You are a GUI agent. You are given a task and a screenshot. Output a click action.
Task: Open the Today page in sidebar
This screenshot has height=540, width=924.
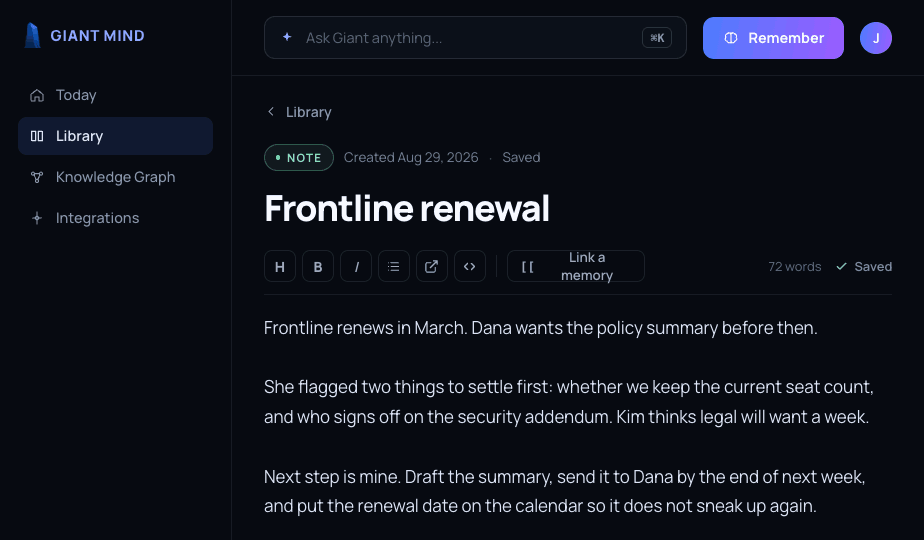(x=116, y=95)
